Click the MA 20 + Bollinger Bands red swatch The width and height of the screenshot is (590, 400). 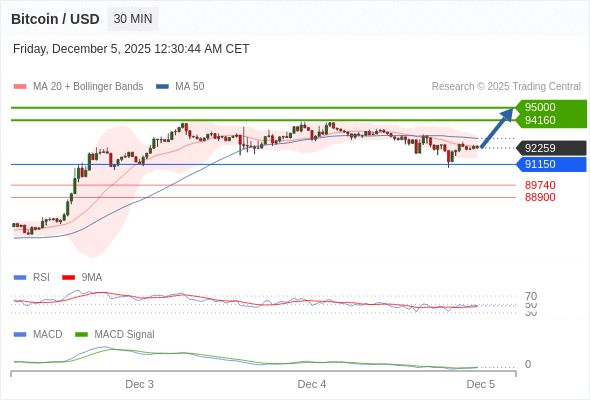coord(20,87)
